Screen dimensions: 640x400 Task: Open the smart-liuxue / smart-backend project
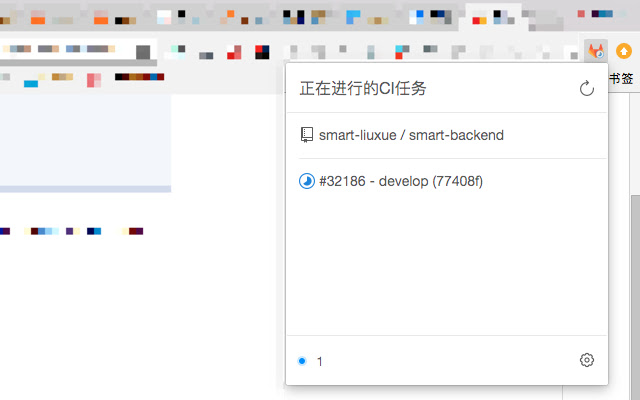(411, 135)
